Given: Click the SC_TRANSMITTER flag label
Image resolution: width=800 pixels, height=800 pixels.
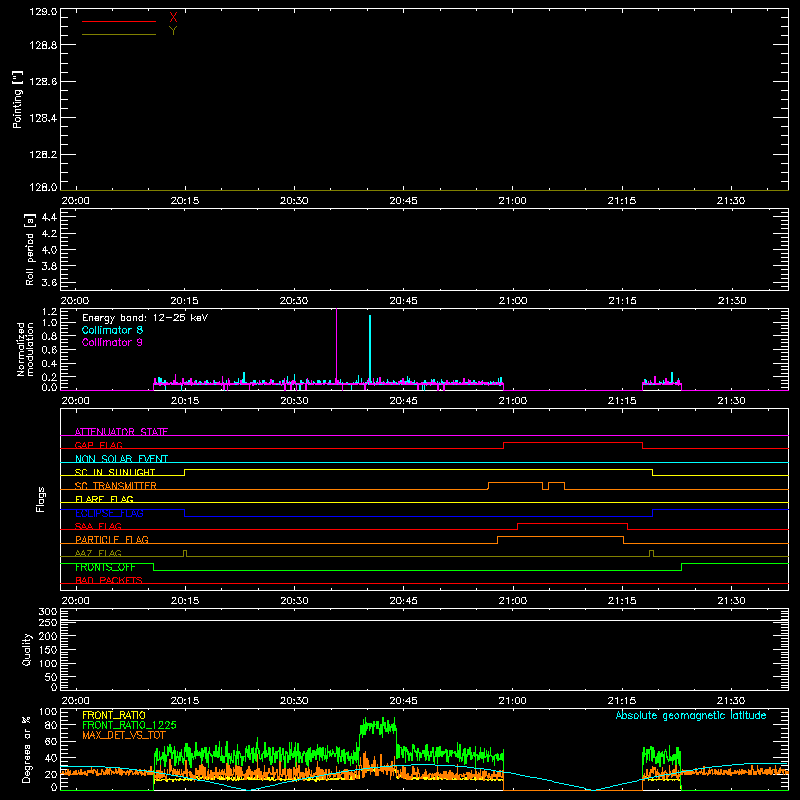Looking at the screenshot, I should click(116, 486).
